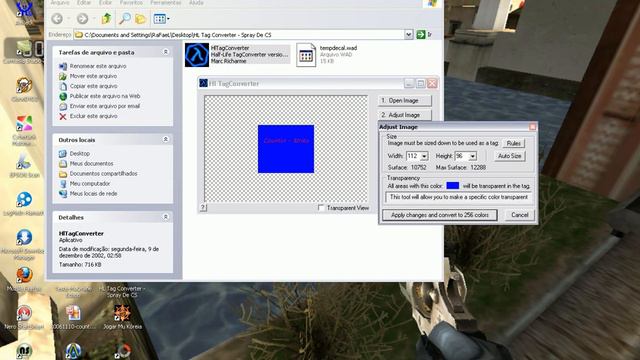Open the Arquivo menu
This screenshot has width=640, height=360.
[60, 2]
